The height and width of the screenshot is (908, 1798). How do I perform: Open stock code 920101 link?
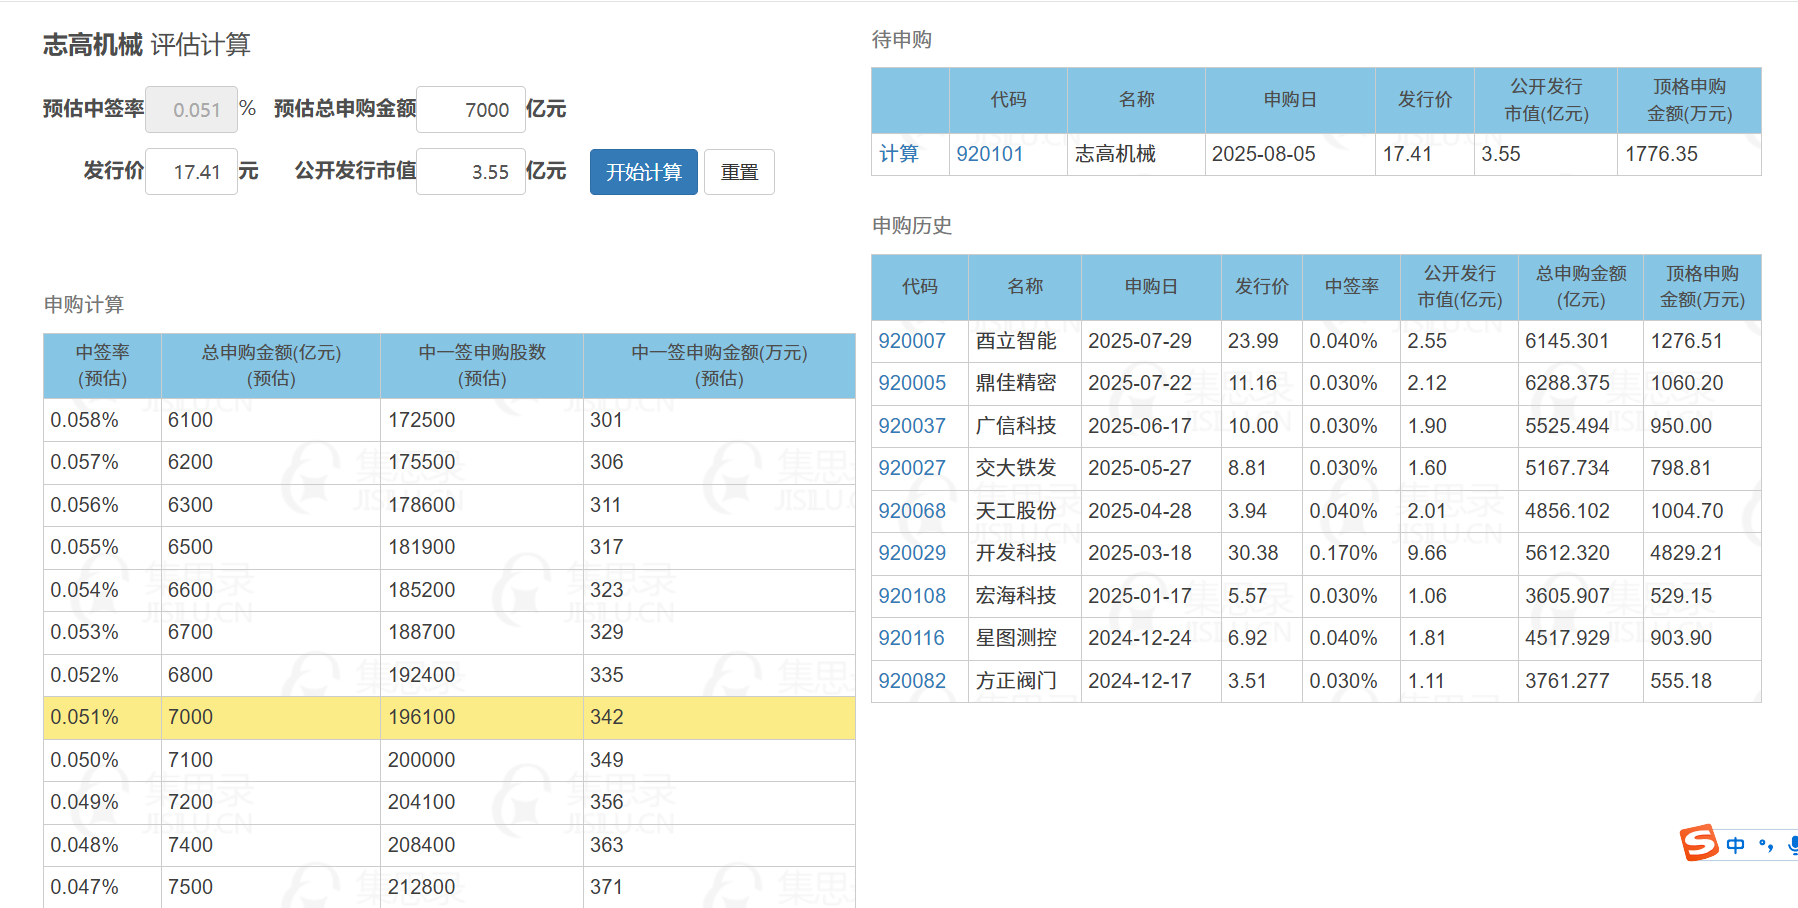(x=989, y=154)
